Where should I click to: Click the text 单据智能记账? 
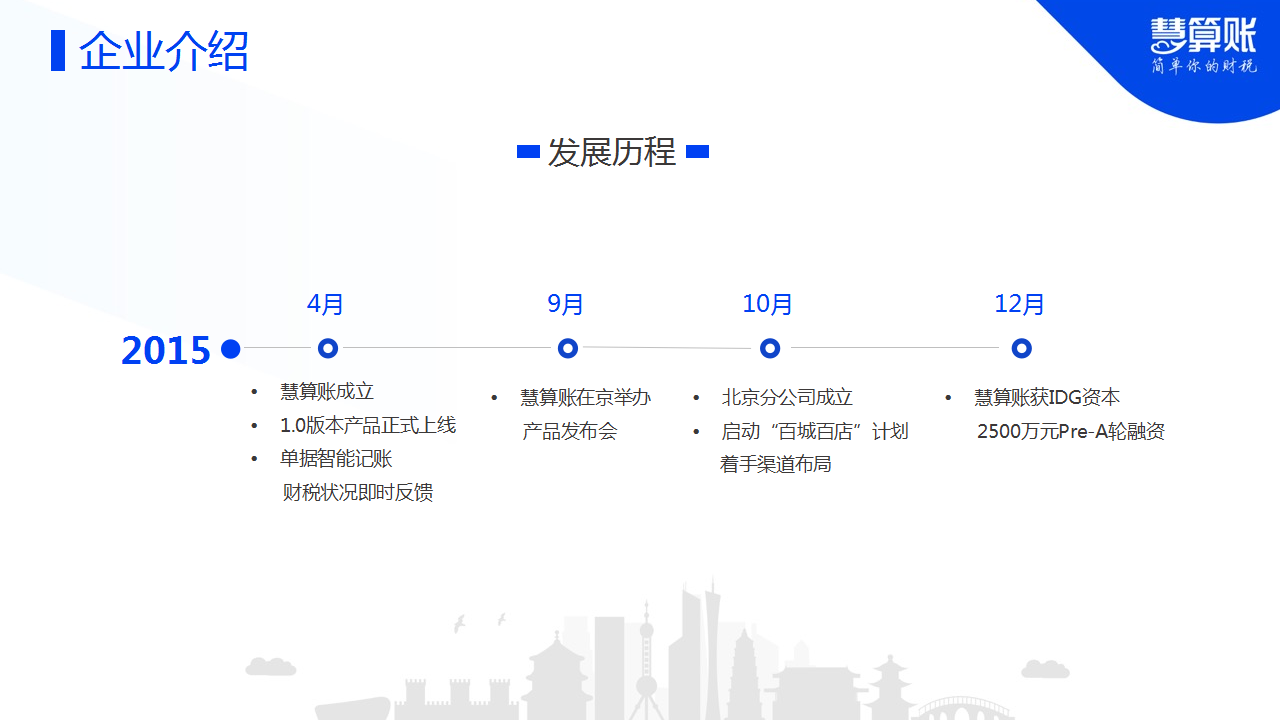[x=336, y=459]
